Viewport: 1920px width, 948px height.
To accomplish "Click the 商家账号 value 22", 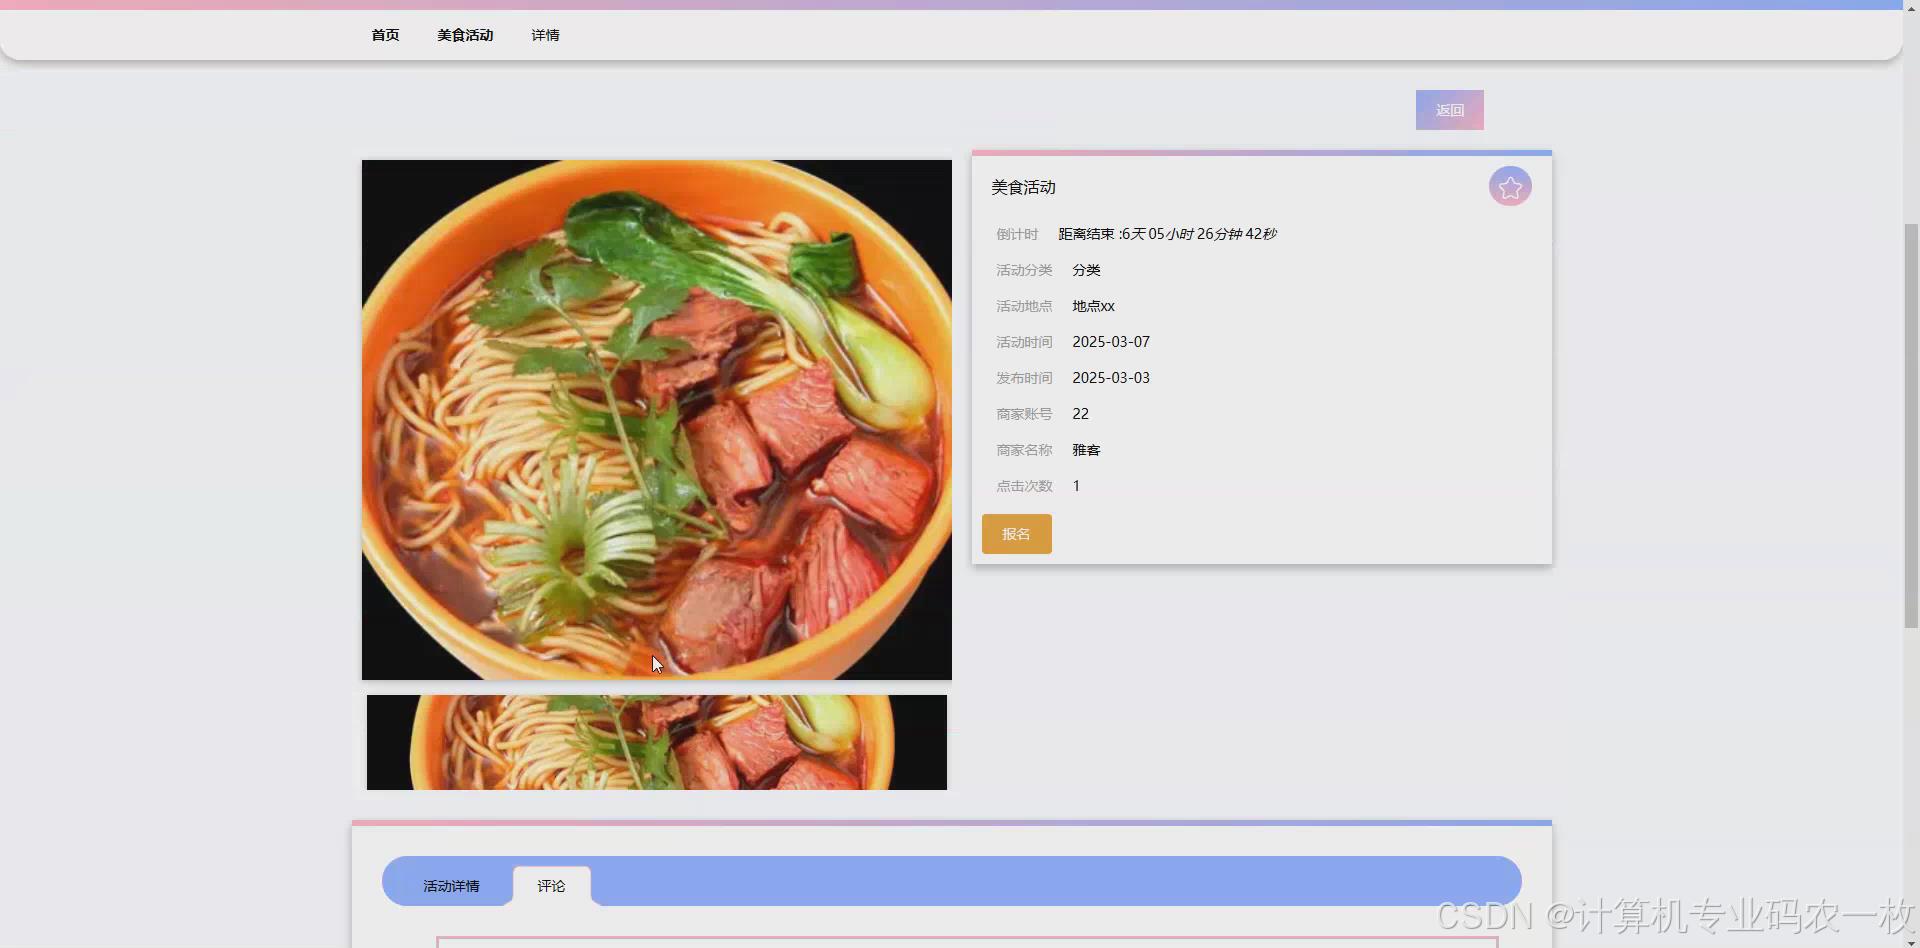I will (1080, 414).
